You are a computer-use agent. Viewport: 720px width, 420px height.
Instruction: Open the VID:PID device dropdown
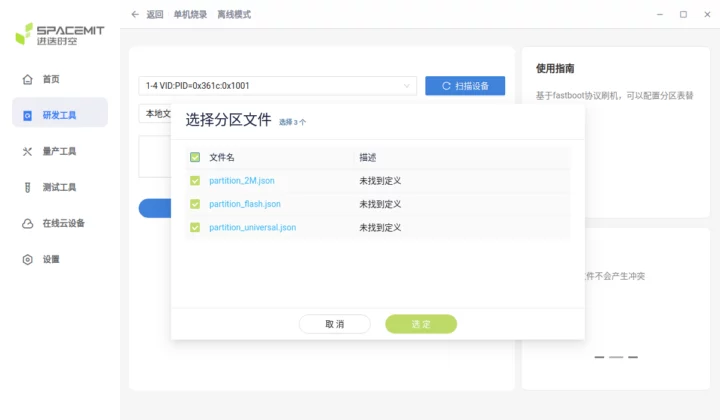point(278,86)
